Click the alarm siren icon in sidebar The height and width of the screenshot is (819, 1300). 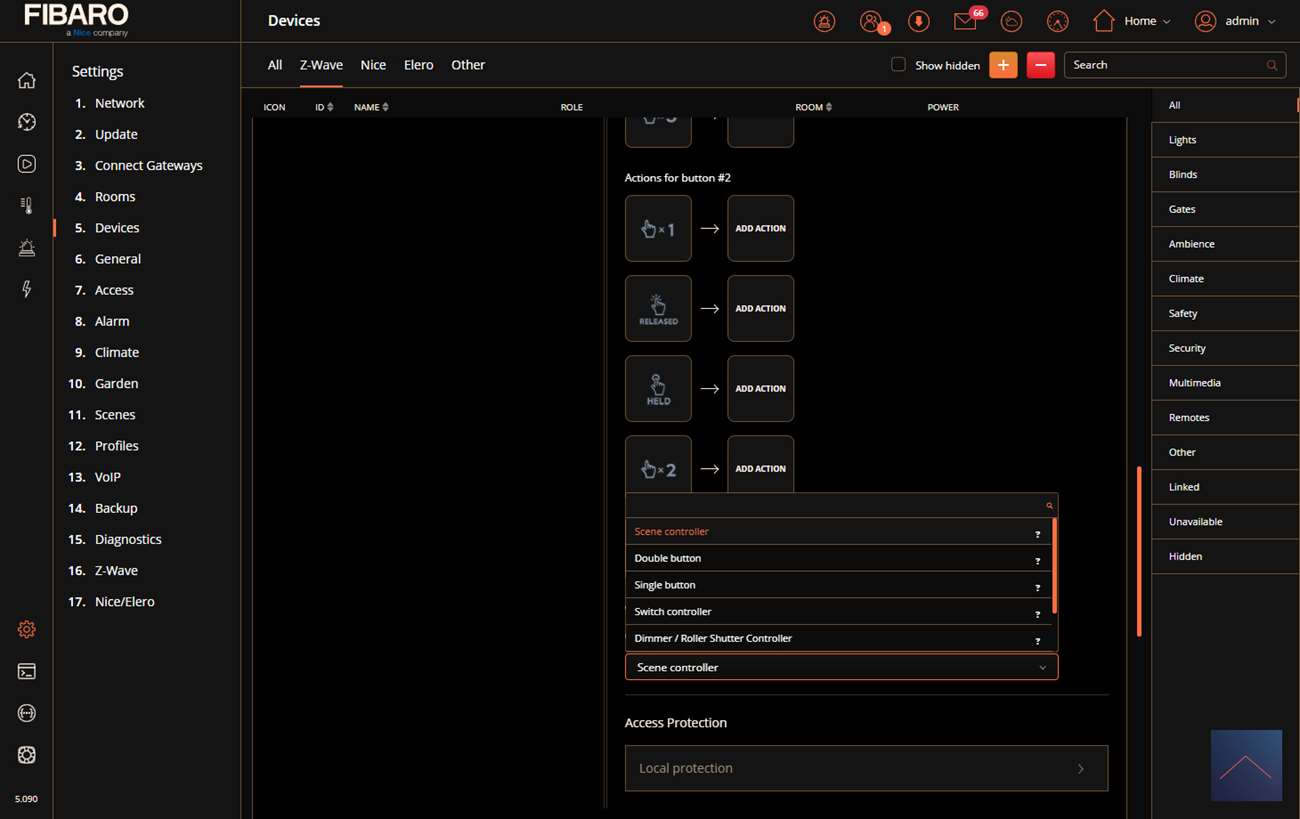[27, 248]
